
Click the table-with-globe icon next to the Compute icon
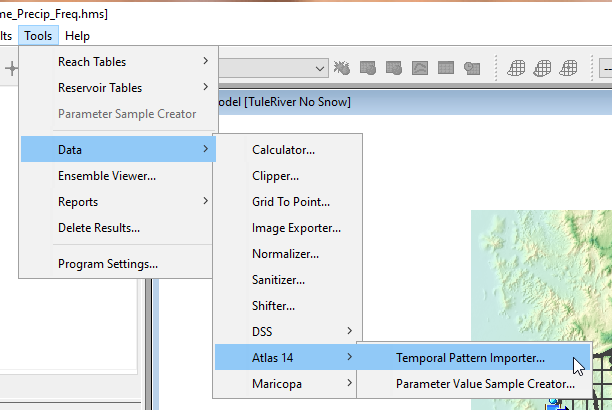pyautogui.click(x=368, y=68)
